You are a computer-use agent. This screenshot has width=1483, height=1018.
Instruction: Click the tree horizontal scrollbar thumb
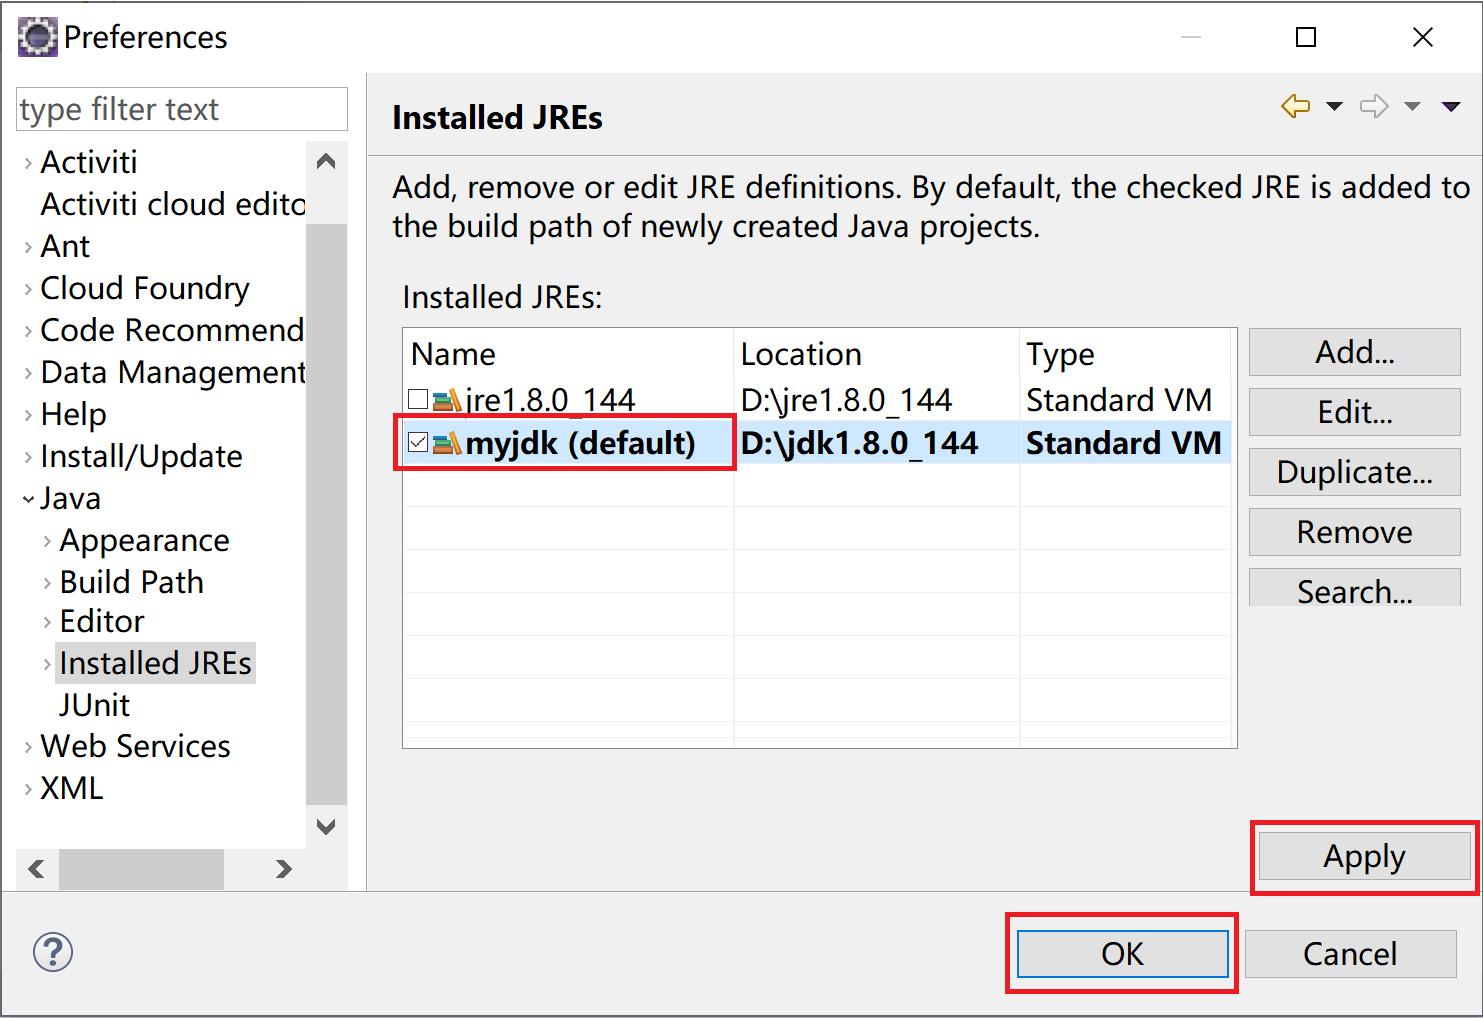141,869
